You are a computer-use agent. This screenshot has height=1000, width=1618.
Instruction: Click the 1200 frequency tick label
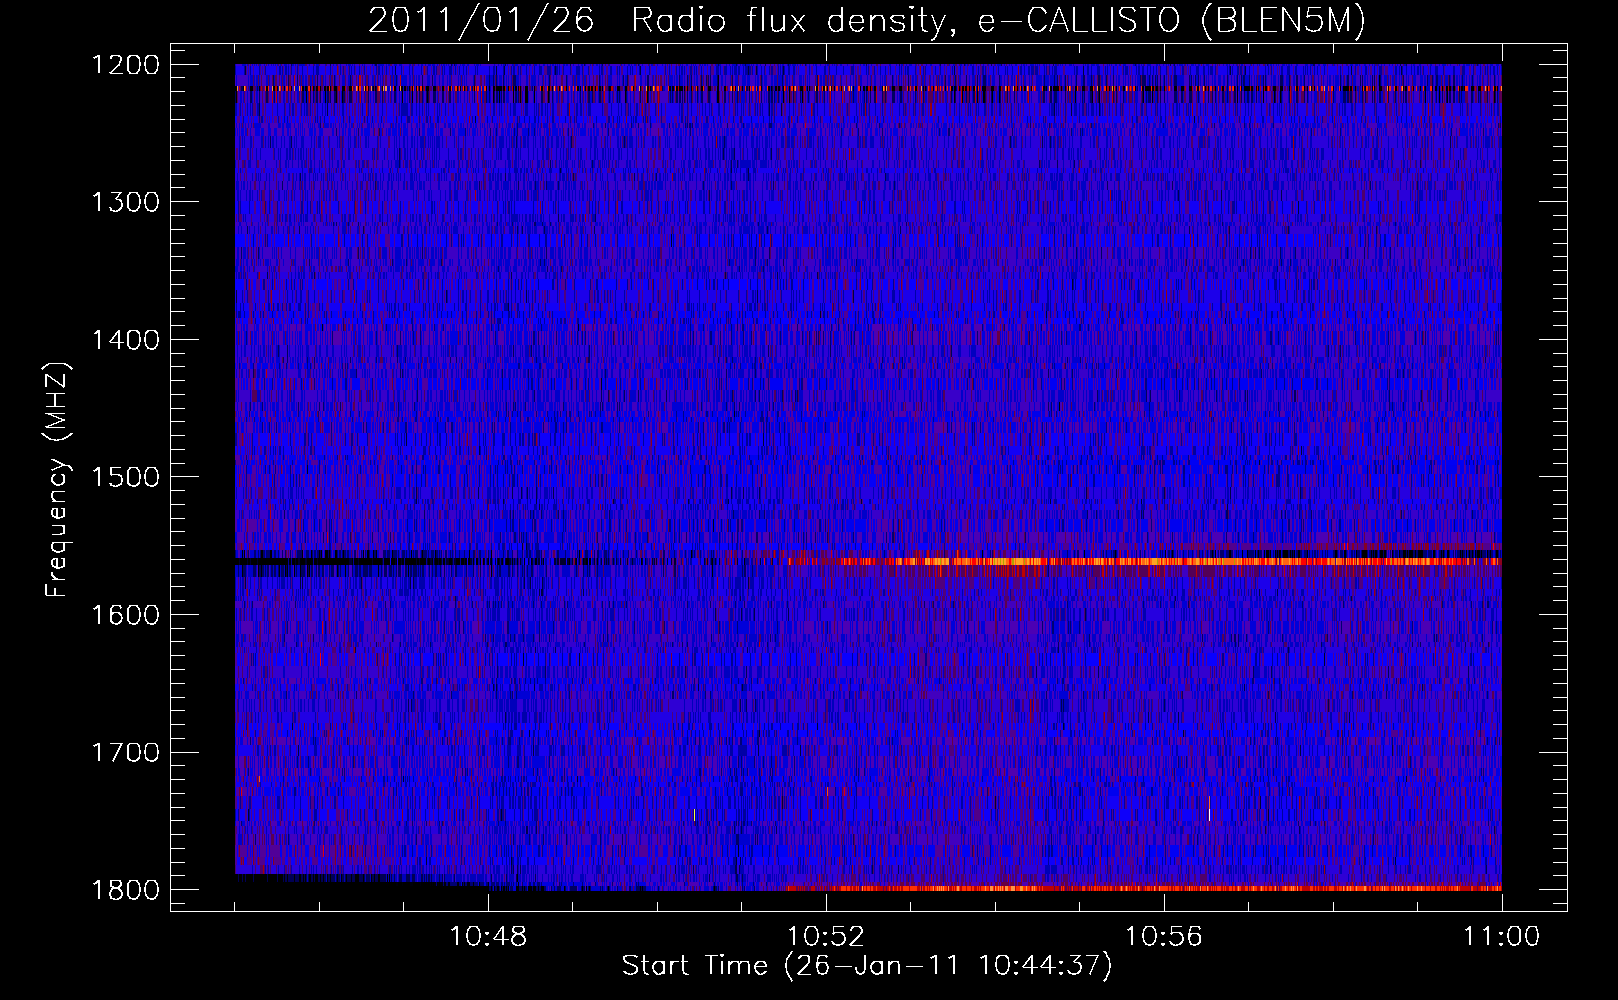125,65
